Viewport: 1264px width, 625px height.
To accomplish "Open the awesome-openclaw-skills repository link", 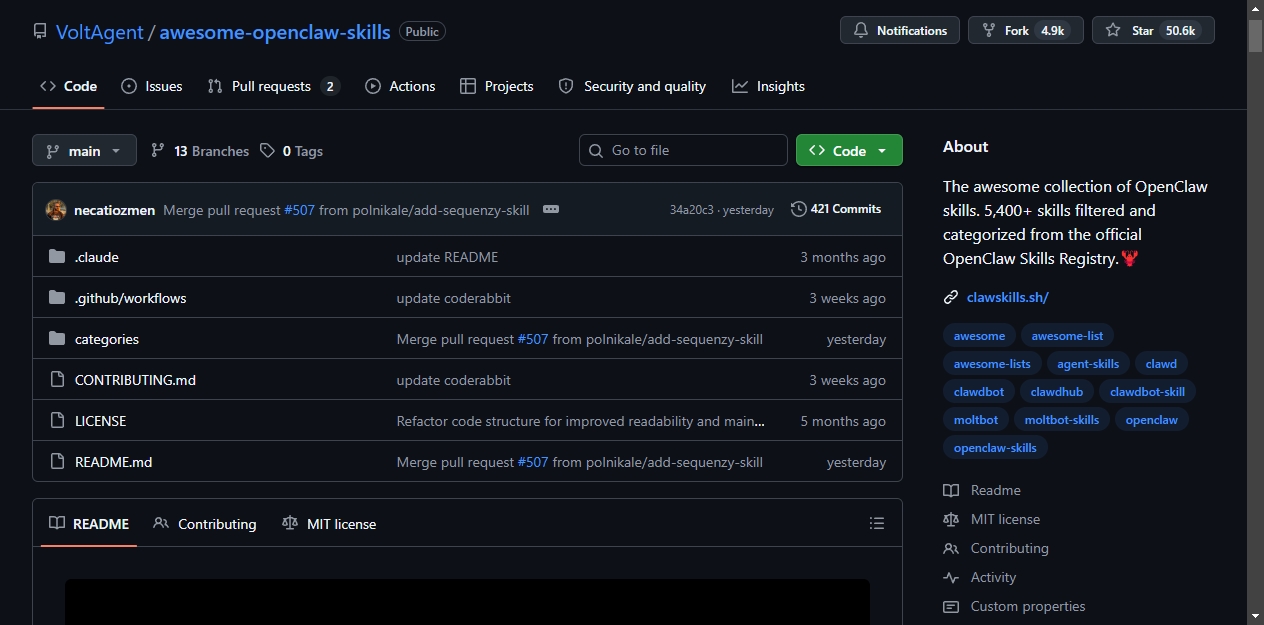I will 275,31.
